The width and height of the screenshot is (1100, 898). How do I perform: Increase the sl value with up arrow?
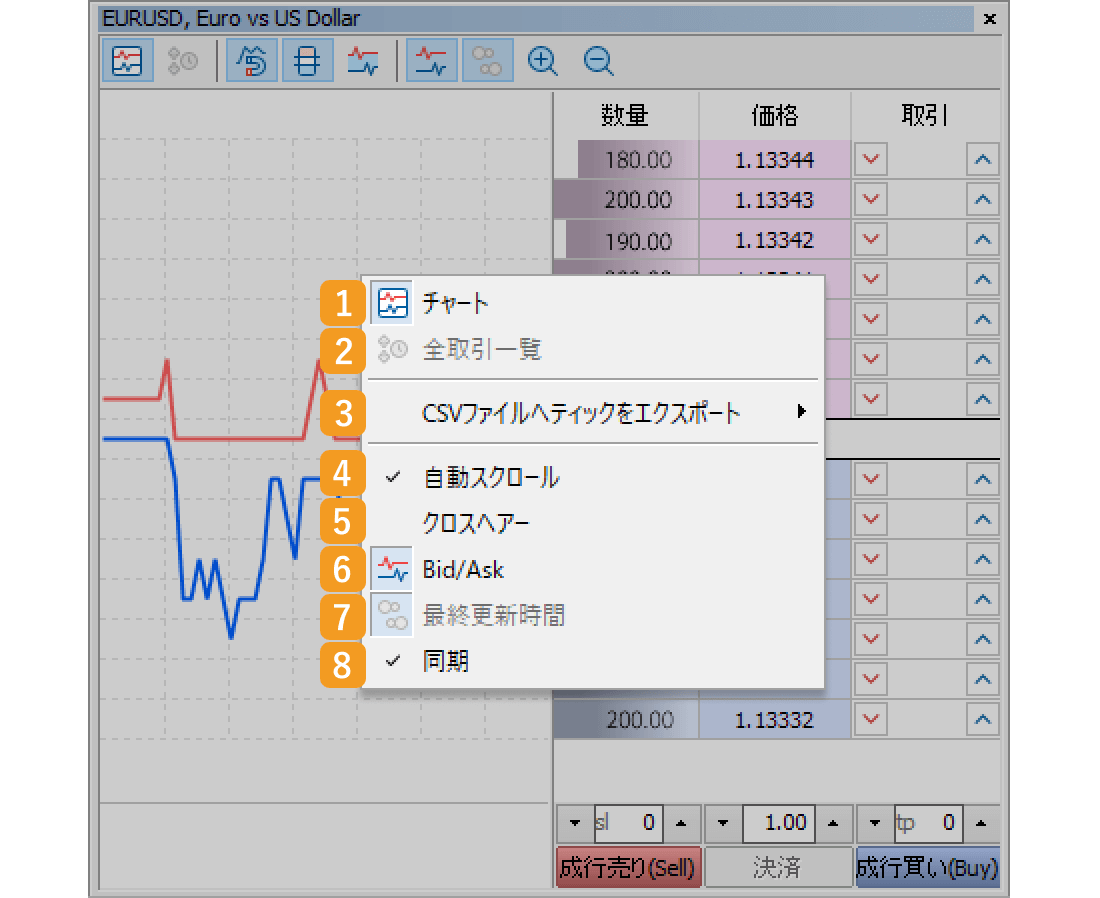[x=680, y=823]
